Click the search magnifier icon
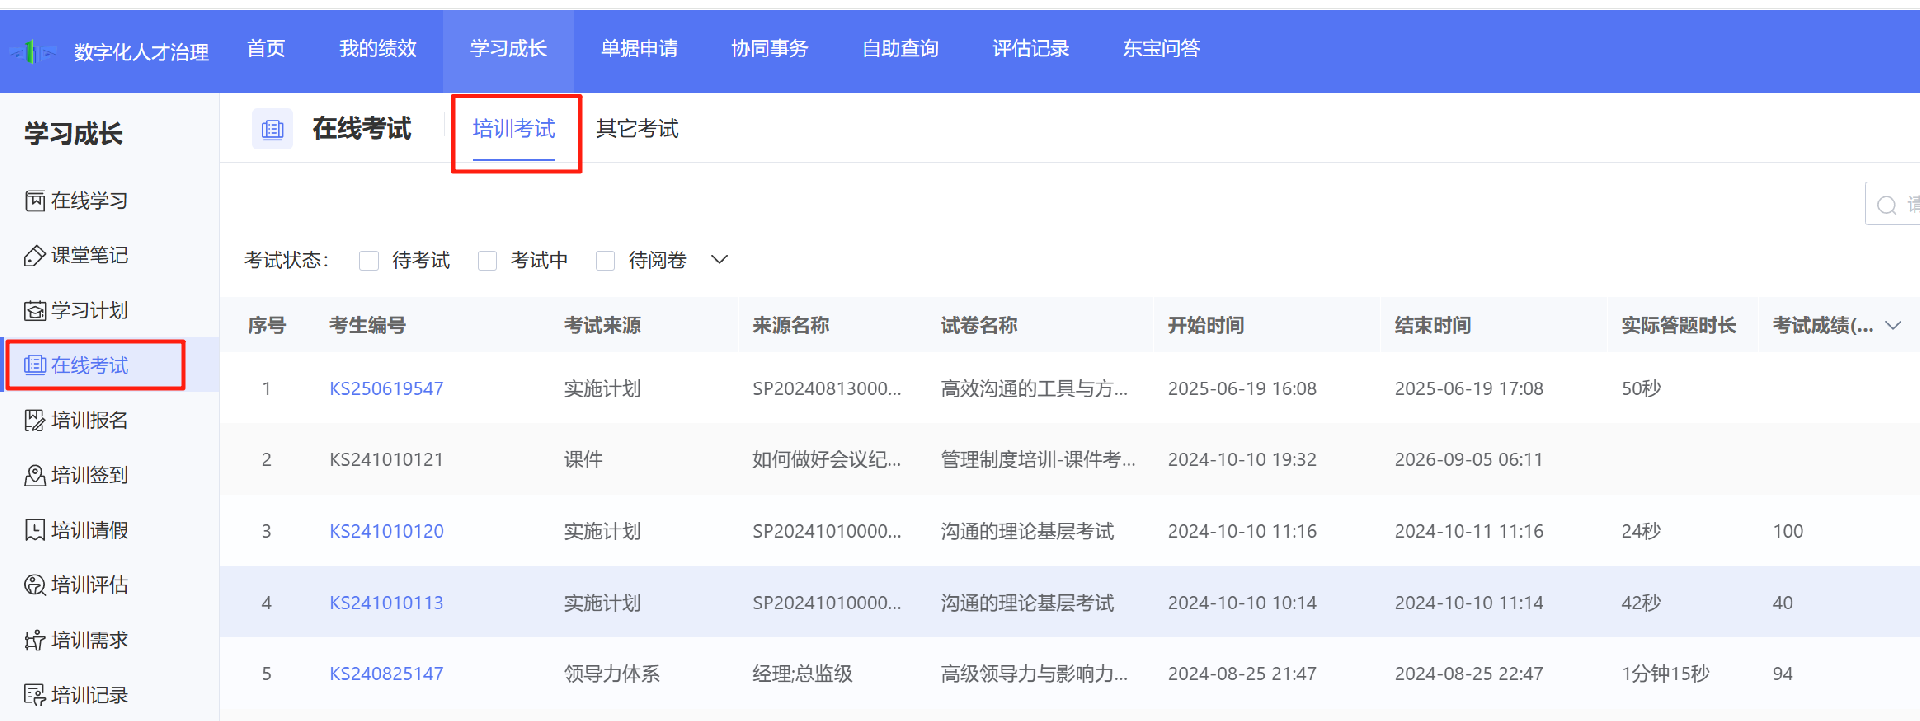The height and width of the screenshot is (721, 1920). click(1886, 205)
